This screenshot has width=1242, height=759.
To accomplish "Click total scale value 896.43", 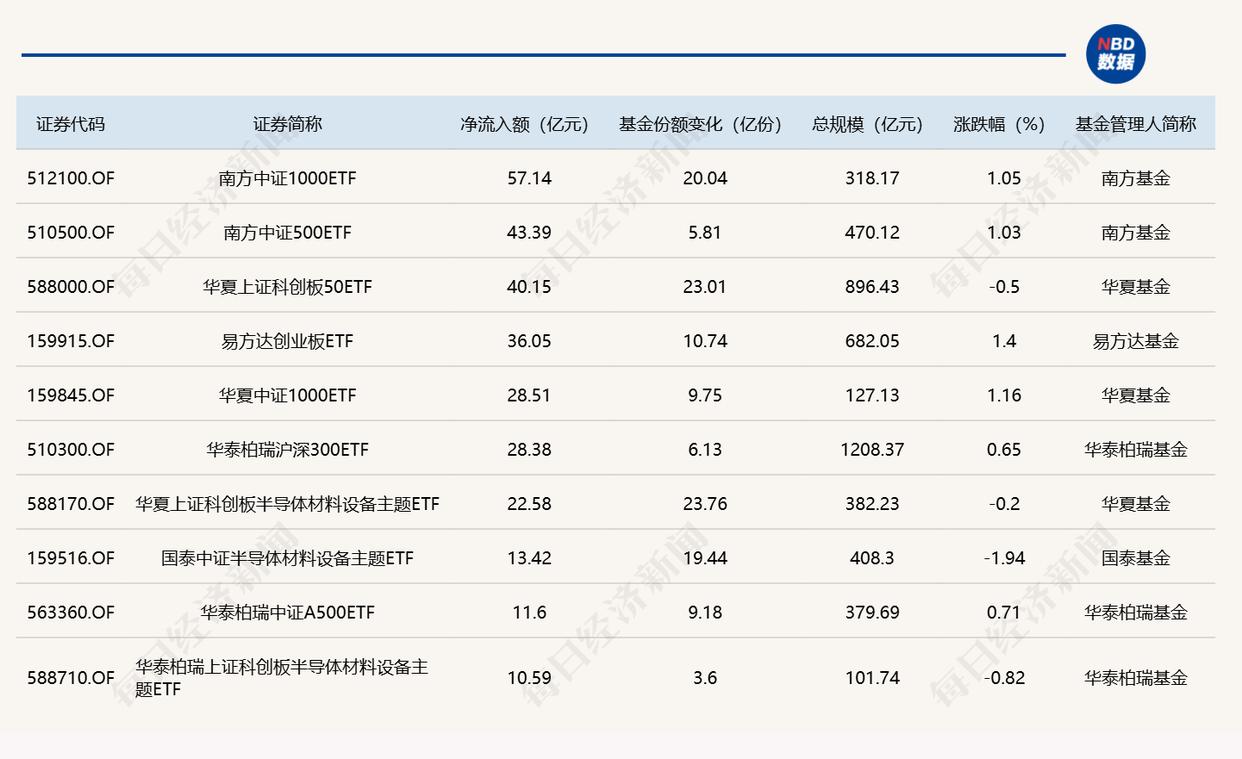I will pyautogui.click(x=872, y=286).
